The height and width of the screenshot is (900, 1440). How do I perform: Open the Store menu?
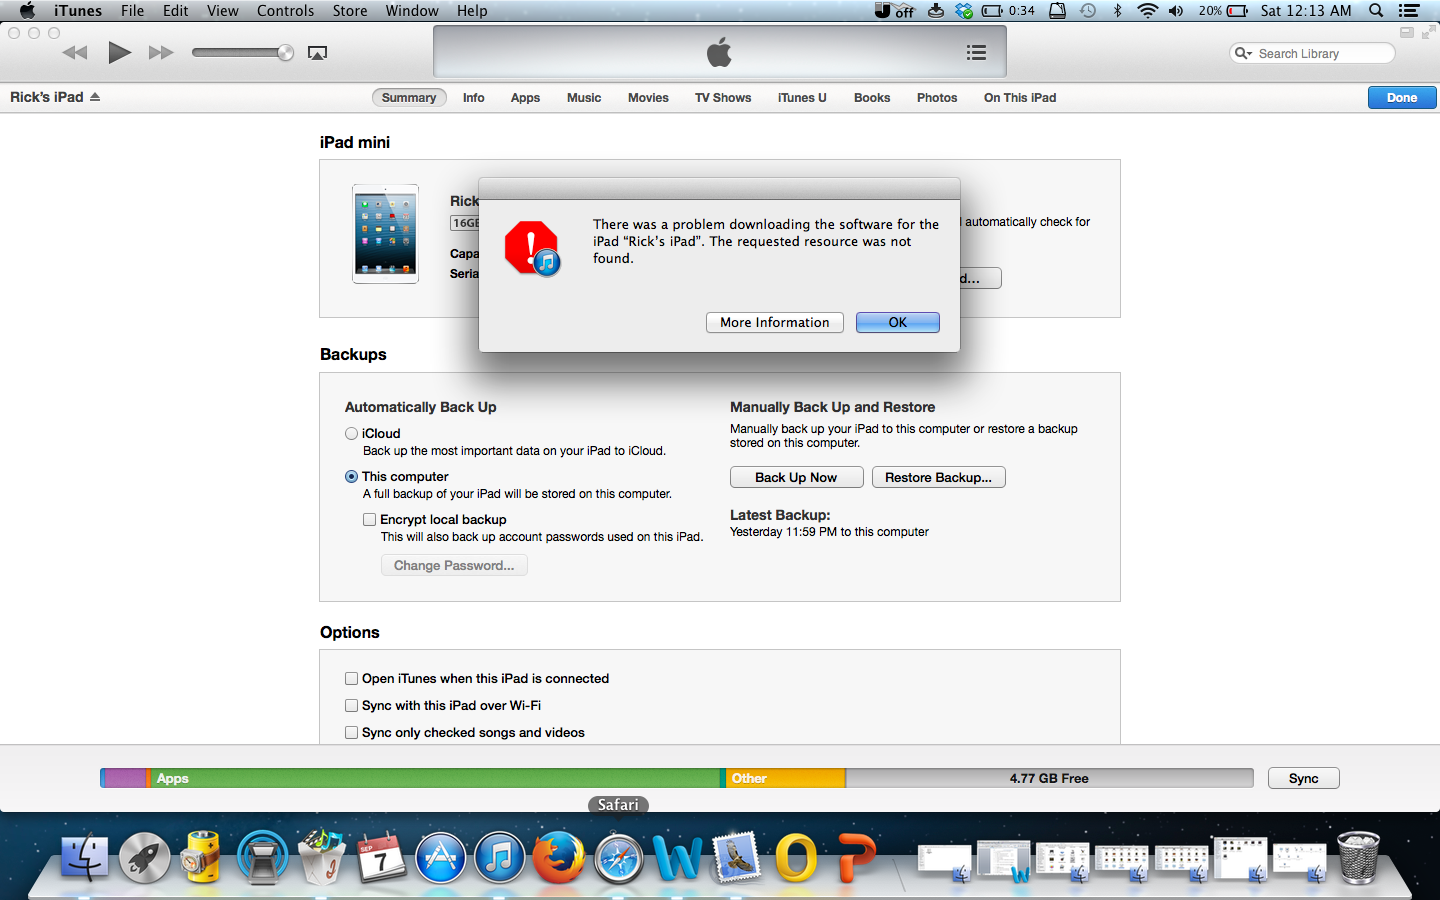[x=349, y=11]
